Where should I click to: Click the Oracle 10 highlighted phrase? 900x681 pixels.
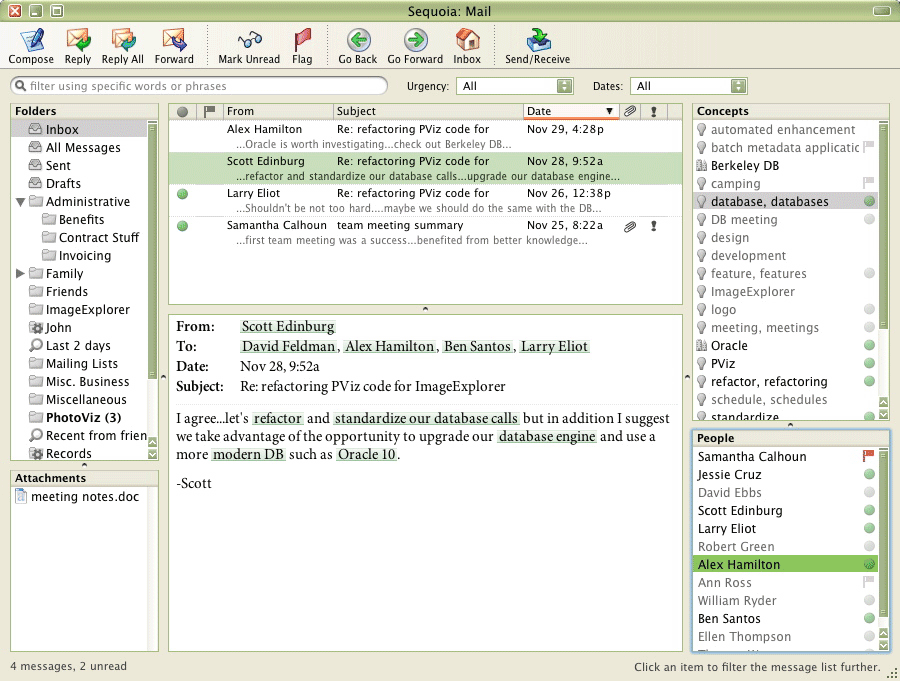point(367,454)
